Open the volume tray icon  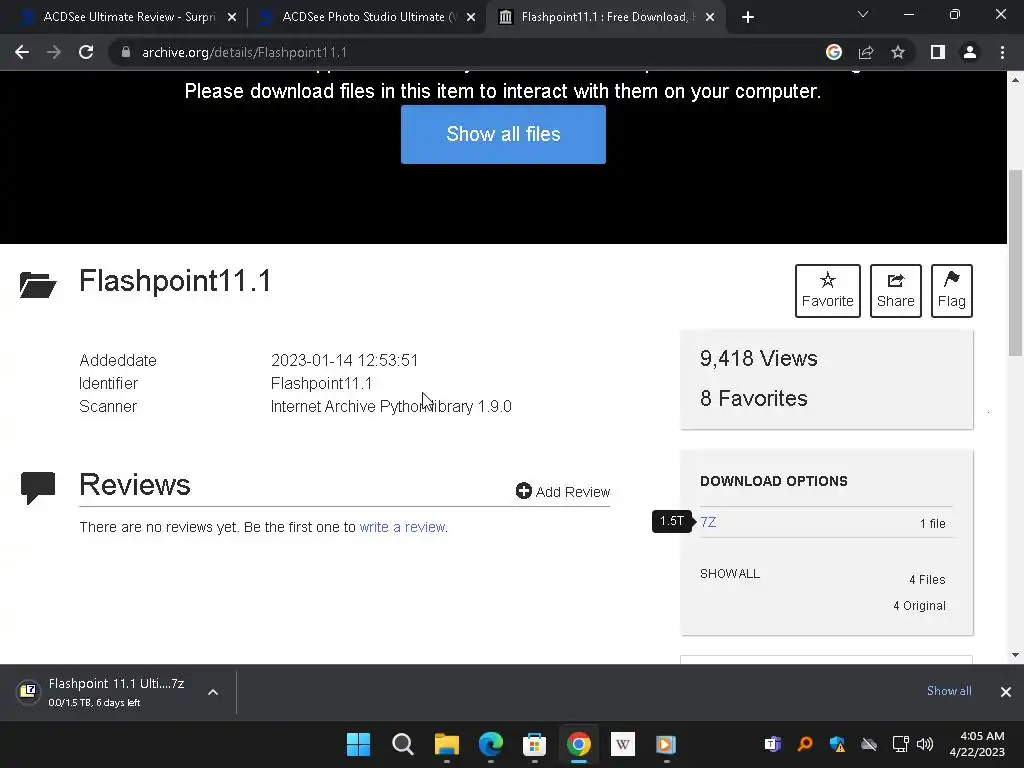pyautogui.click(x=925, y=744)
